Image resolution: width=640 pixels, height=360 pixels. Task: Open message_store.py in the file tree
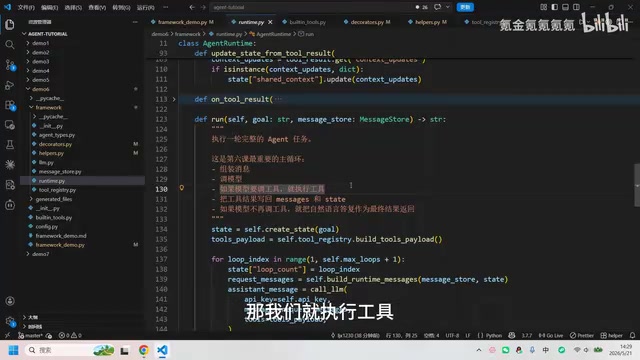click(60, 171)
